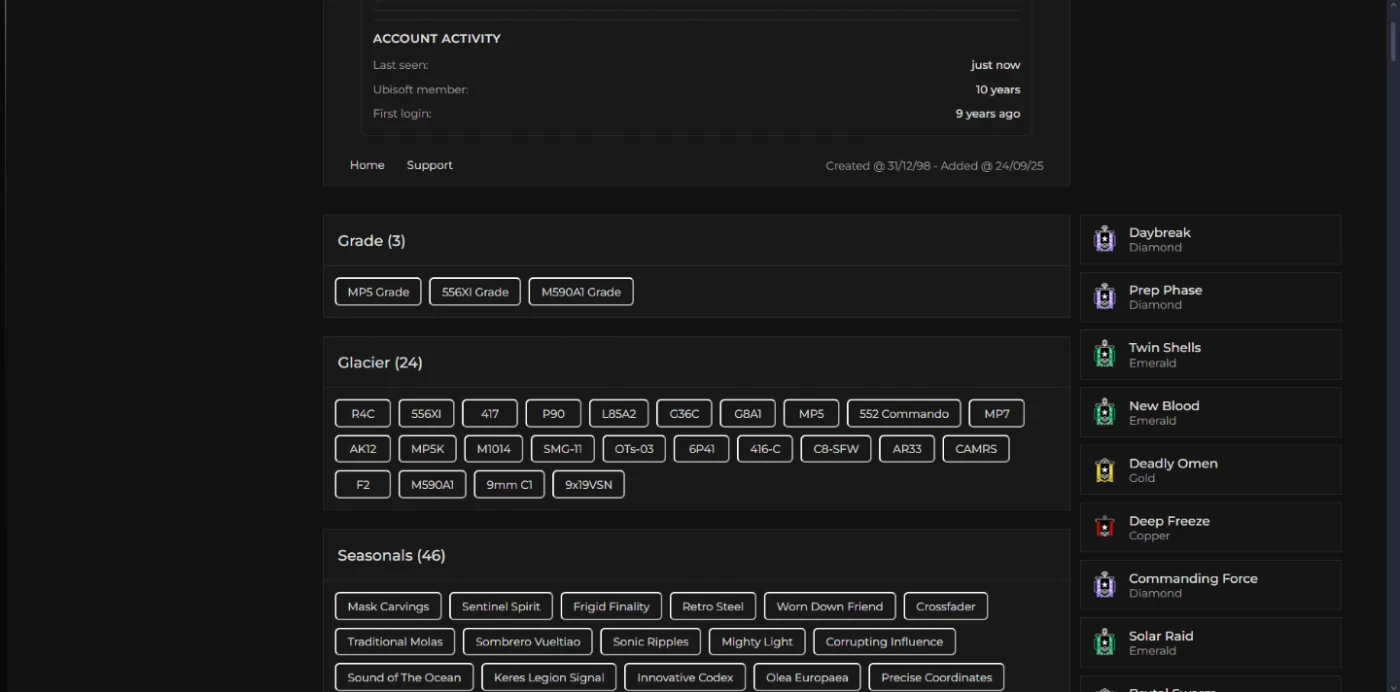
Task: Select the Twin Shells Emerald badge icon
Action: point(1104,355)
